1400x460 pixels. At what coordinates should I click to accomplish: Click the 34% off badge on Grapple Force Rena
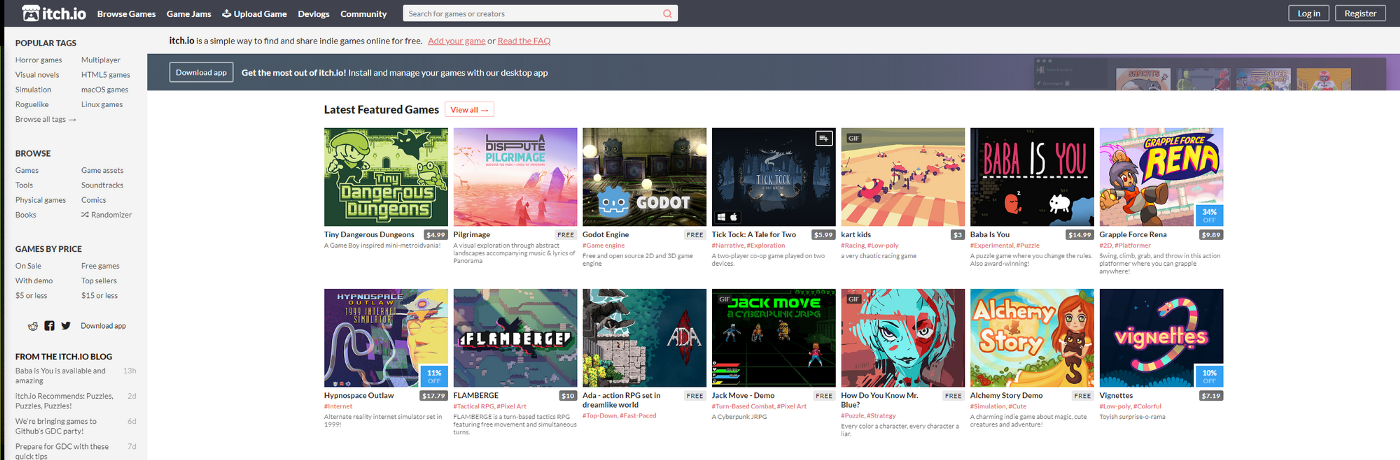1209,215
